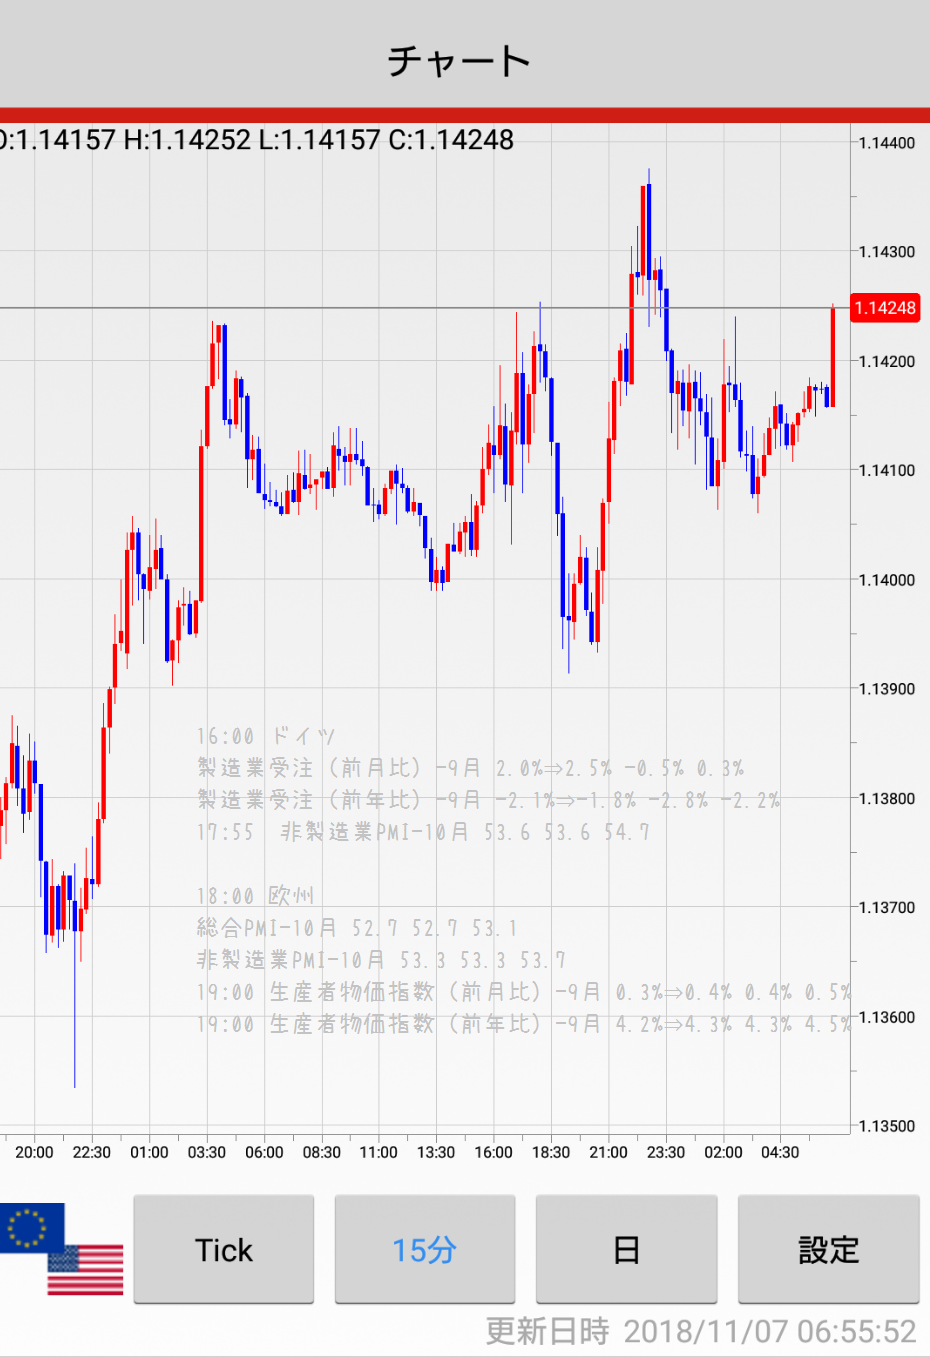930x1357 pixels.
Task: Click the 1.14400 price axis label
Action: [x=886, y=143]
